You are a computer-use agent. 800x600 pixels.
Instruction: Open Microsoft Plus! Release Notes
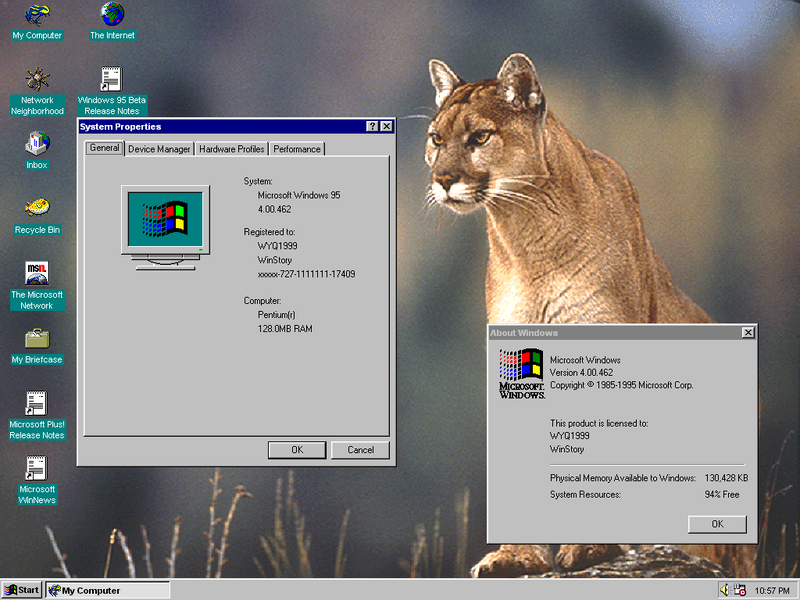point(37,405)
